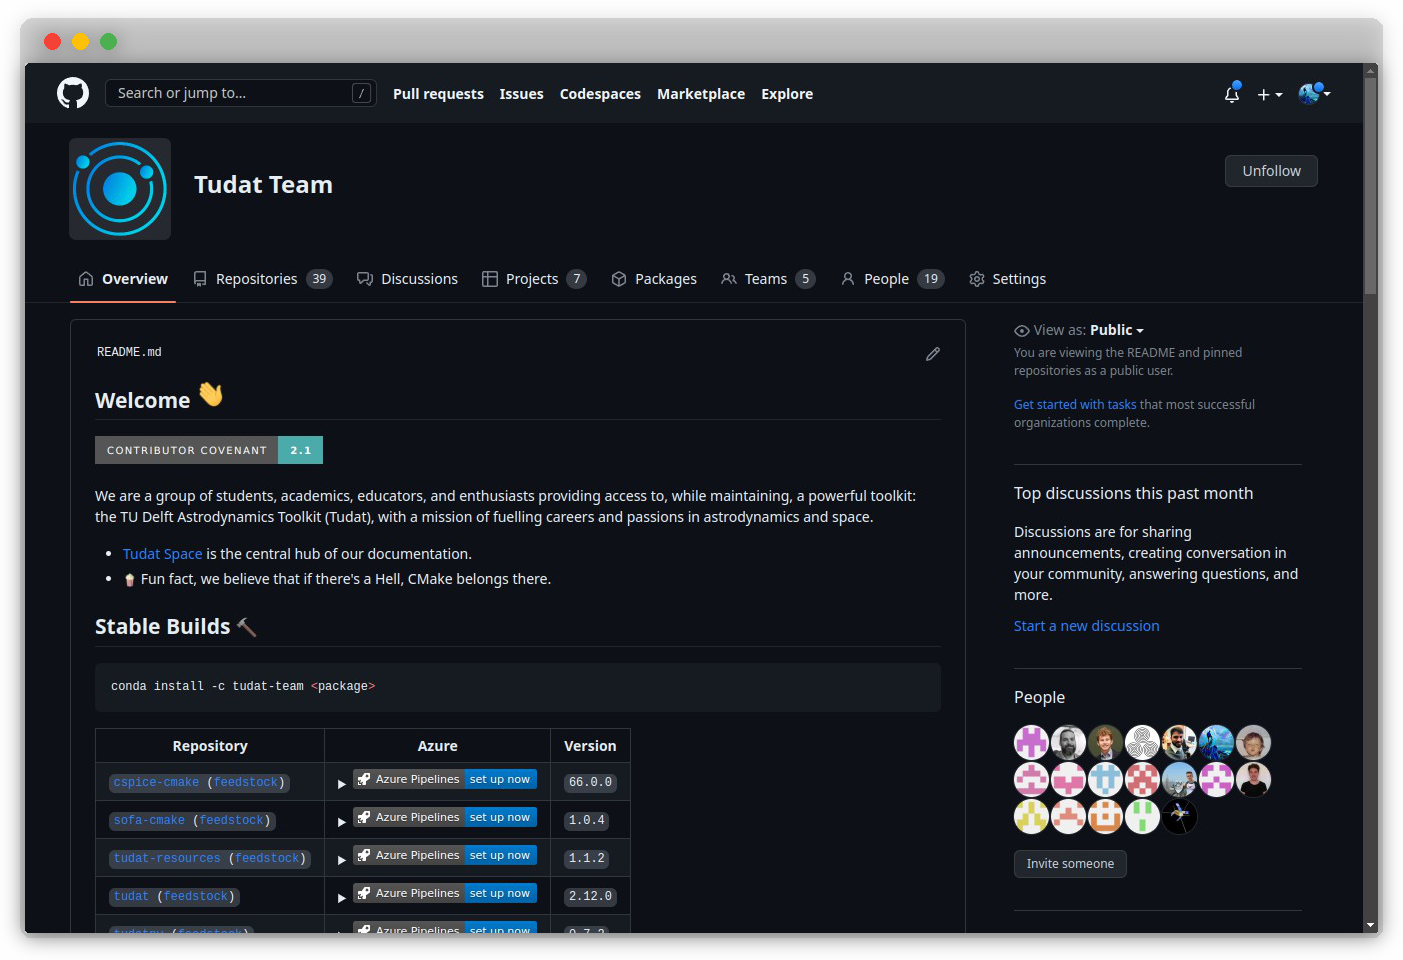Open the user avatar menu

tap(1314, 93)
